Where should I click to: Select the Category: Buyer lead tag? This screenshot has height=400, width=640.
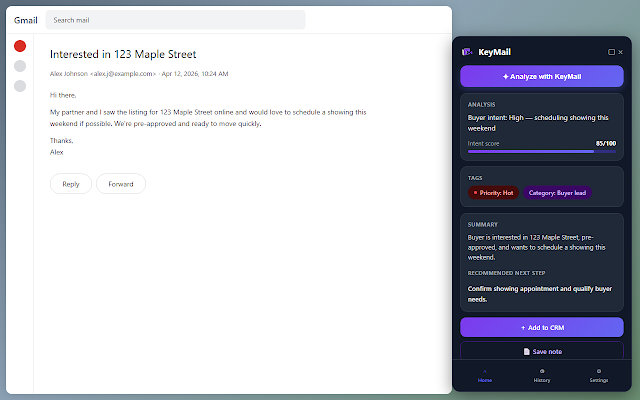(x=557, y=193)
